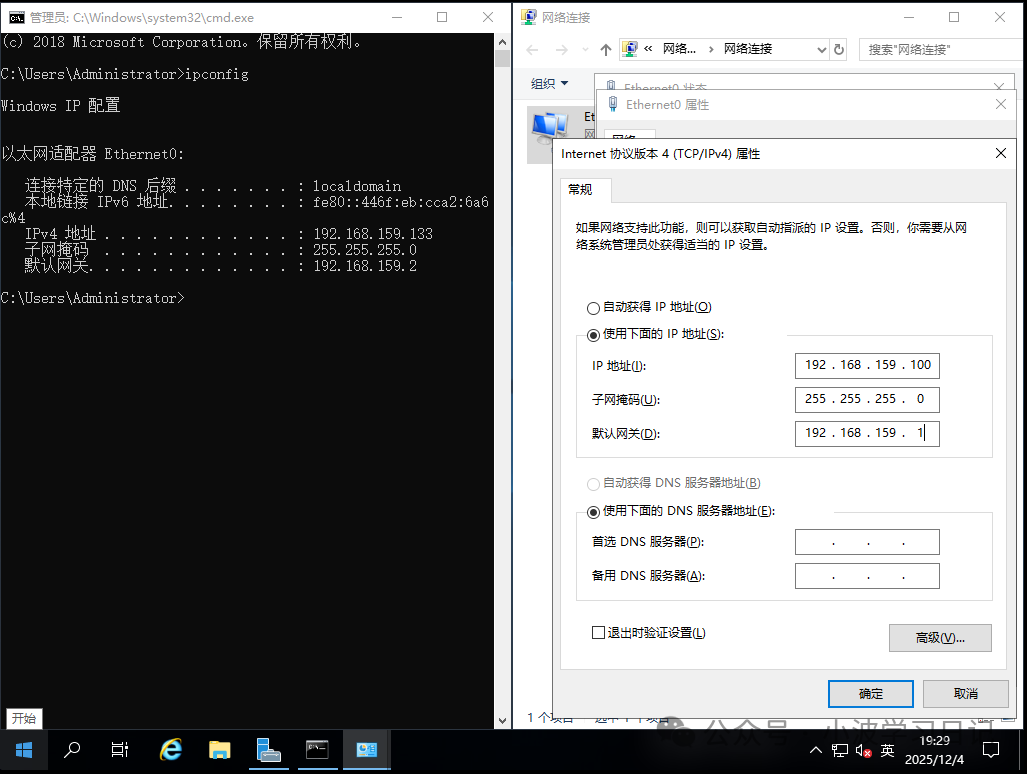Viewport: 1027px width, 774px height.
Task: Open Server Manager from taskbar
Action: [x=269, y=750]
